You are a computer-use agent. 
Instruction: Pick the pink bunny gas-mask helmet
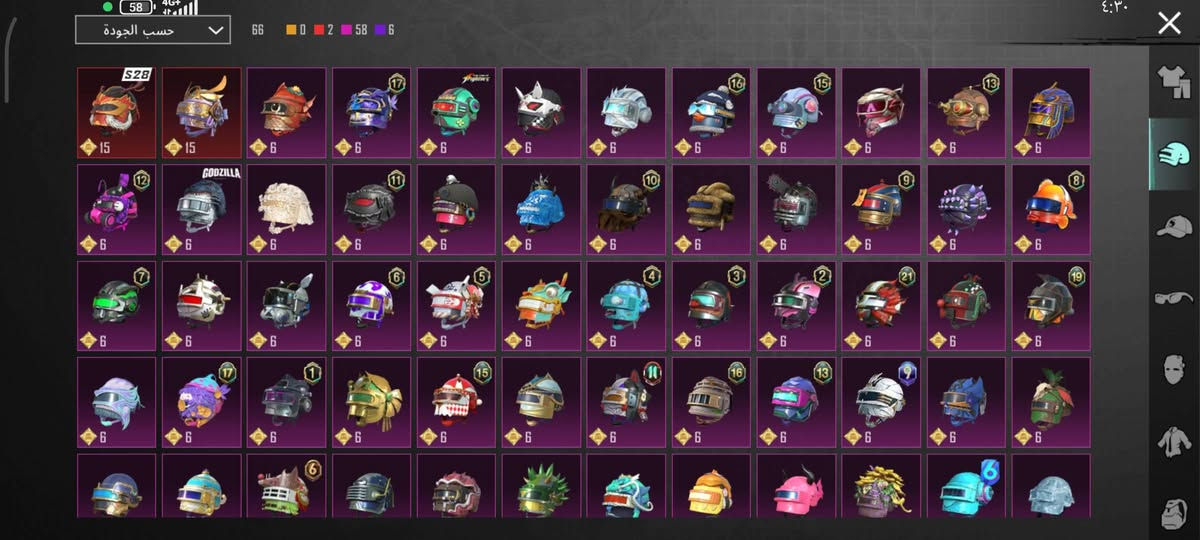[117, 209]
